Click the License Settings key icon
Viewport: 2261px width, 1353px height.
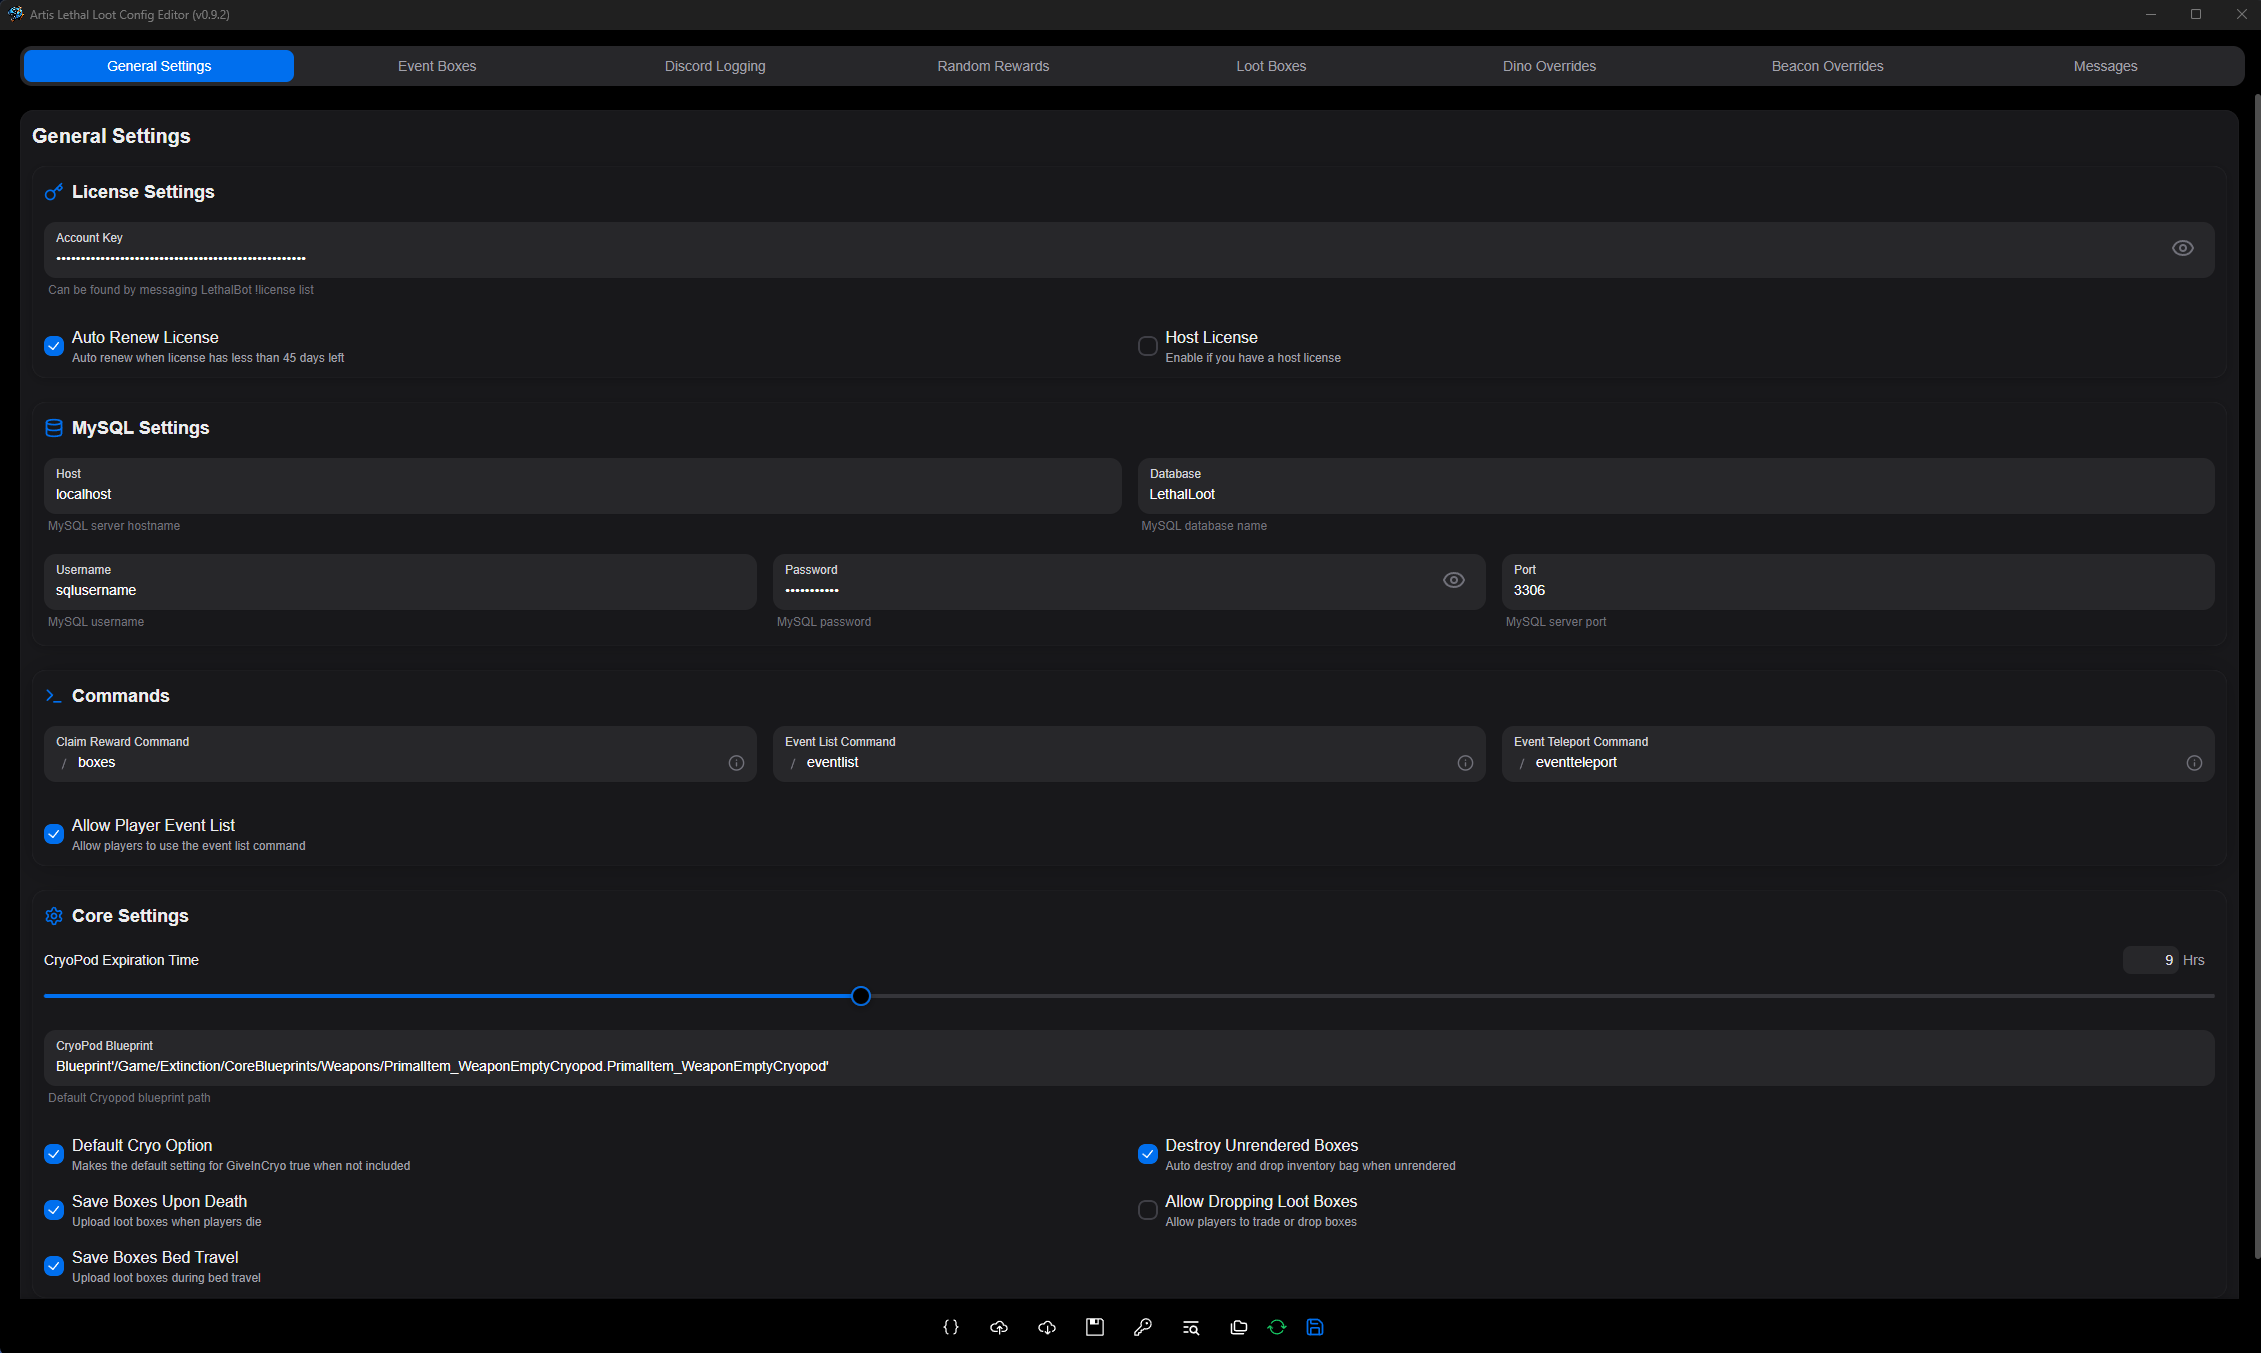point(54,192)
